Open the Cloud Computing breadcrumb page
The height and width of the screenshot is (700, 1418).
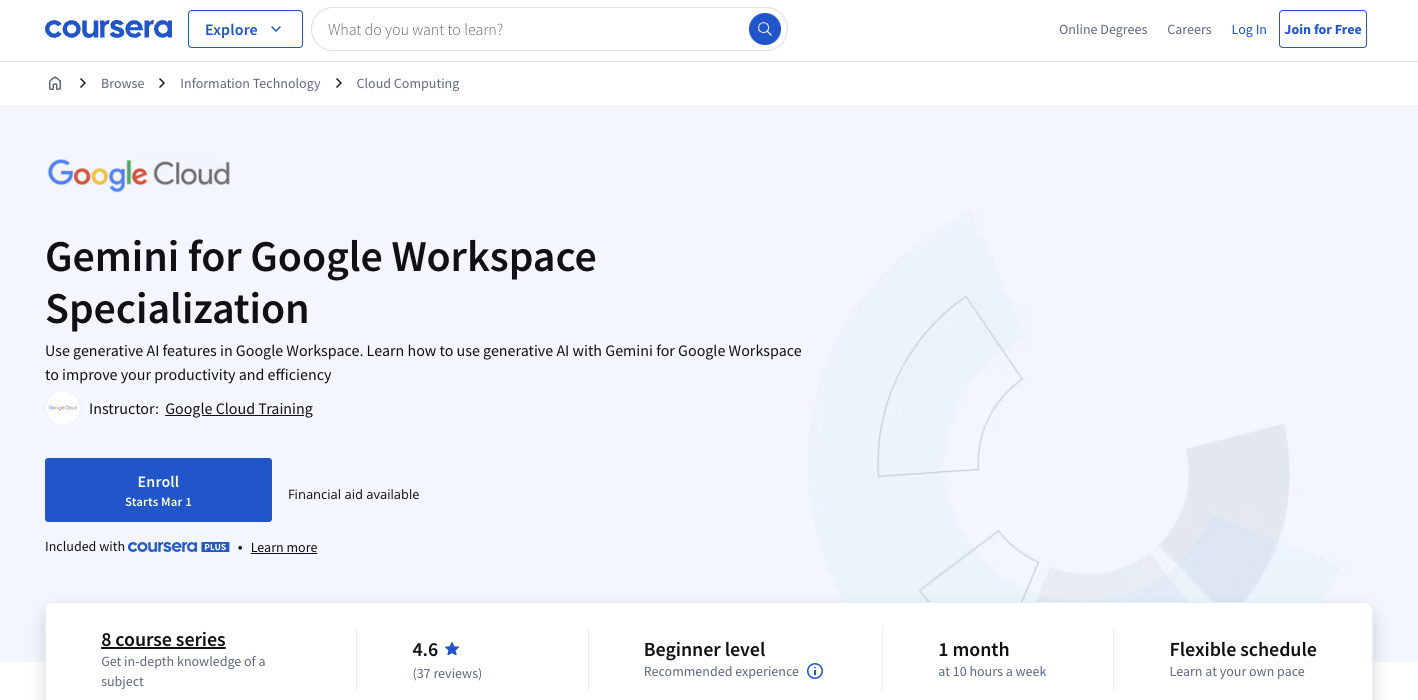point(407,83)
